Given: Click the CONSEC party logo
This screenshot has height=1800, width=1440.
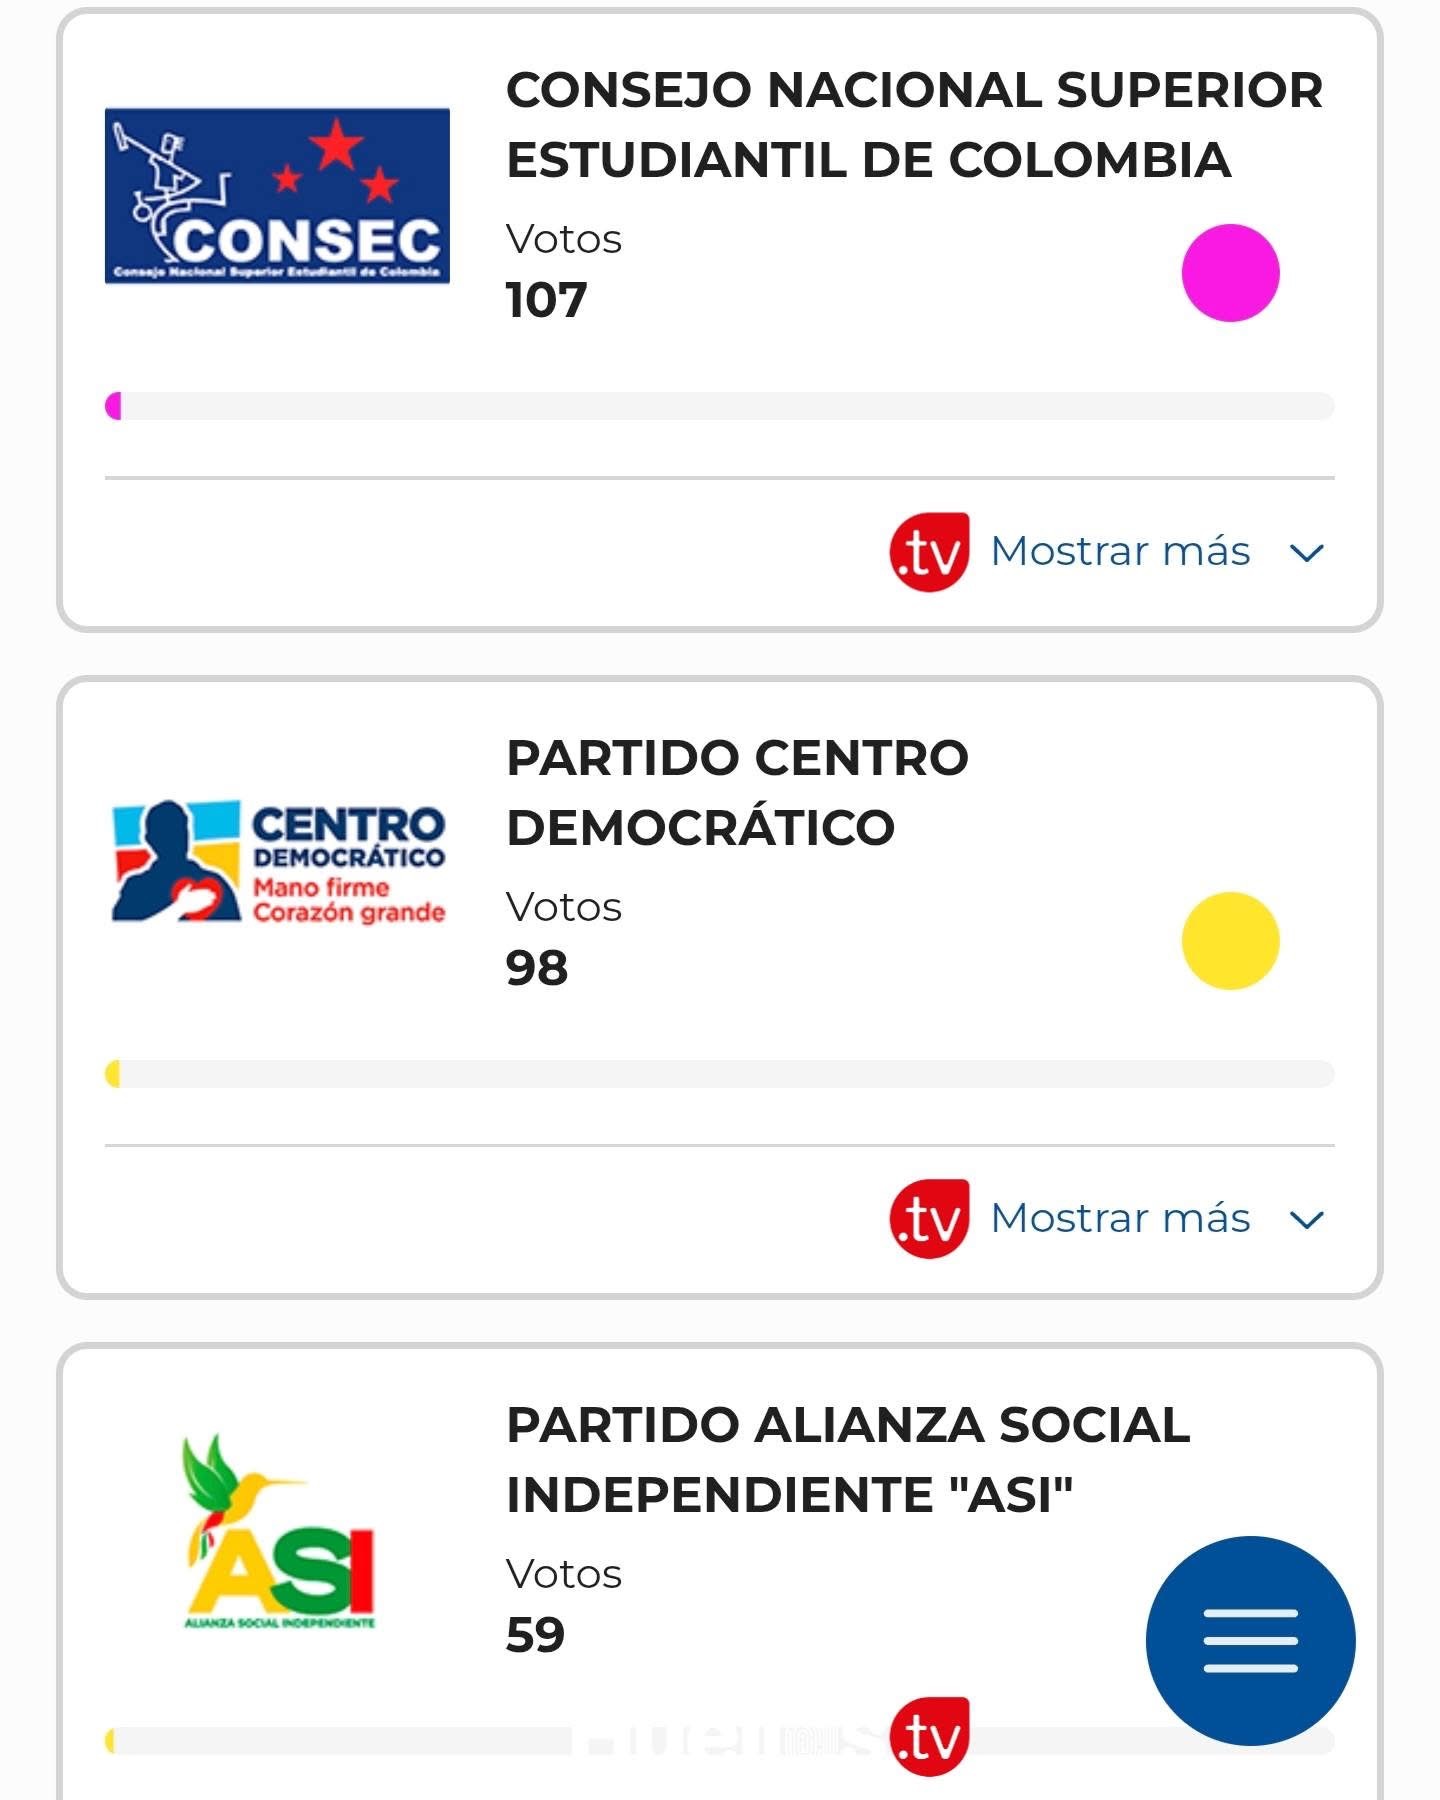Looking at the screenshot, I should point(277,196).
